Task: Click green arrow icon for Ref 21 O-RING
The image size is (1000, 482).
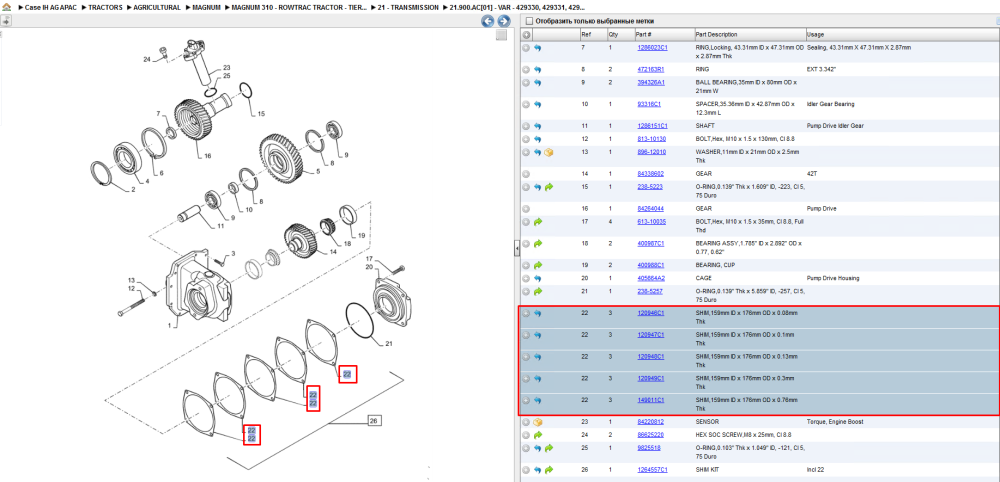Action: 537,291
